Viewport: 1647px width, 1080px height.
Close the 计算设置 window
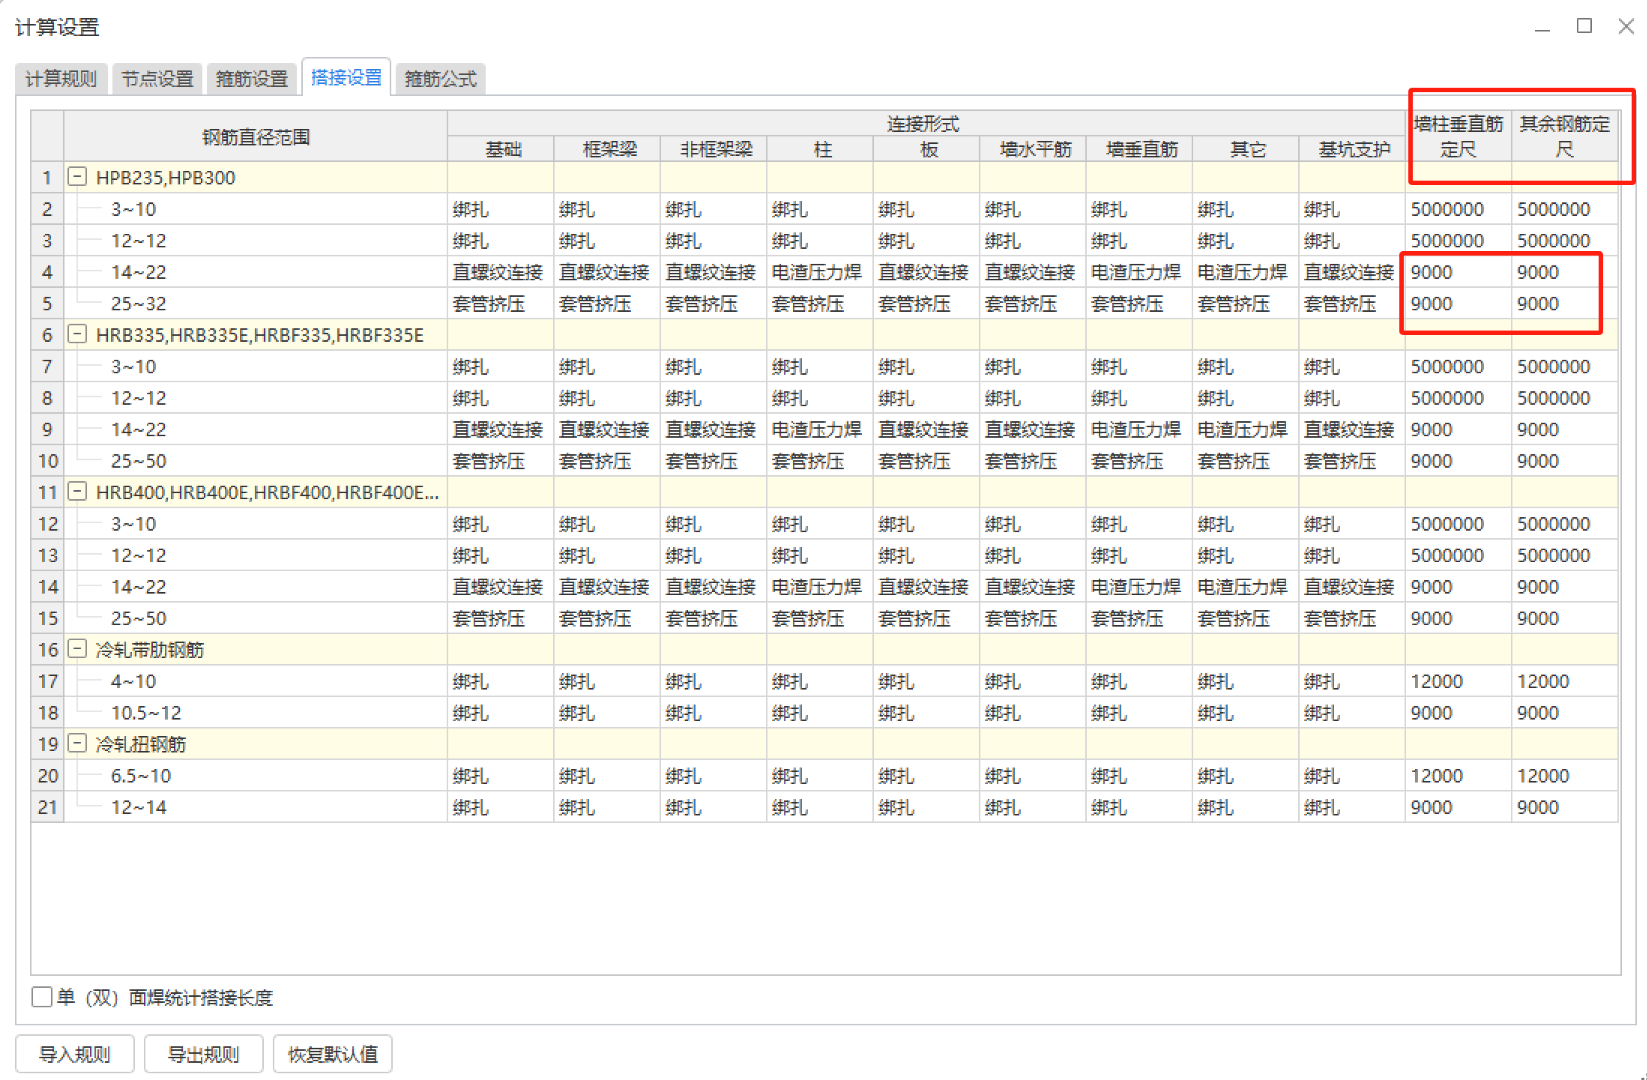coord(1626,26)
